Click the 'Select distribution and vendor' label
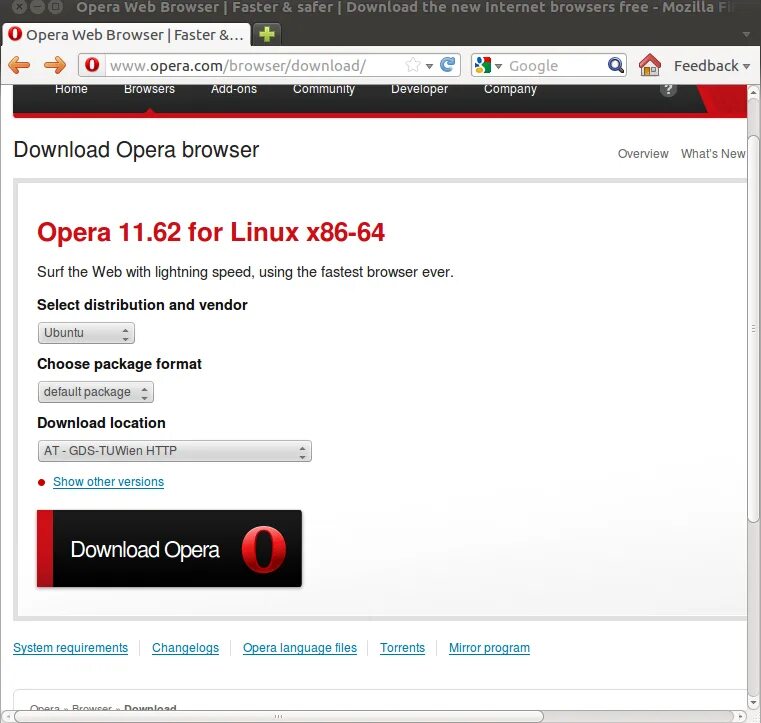 point(142,305)
